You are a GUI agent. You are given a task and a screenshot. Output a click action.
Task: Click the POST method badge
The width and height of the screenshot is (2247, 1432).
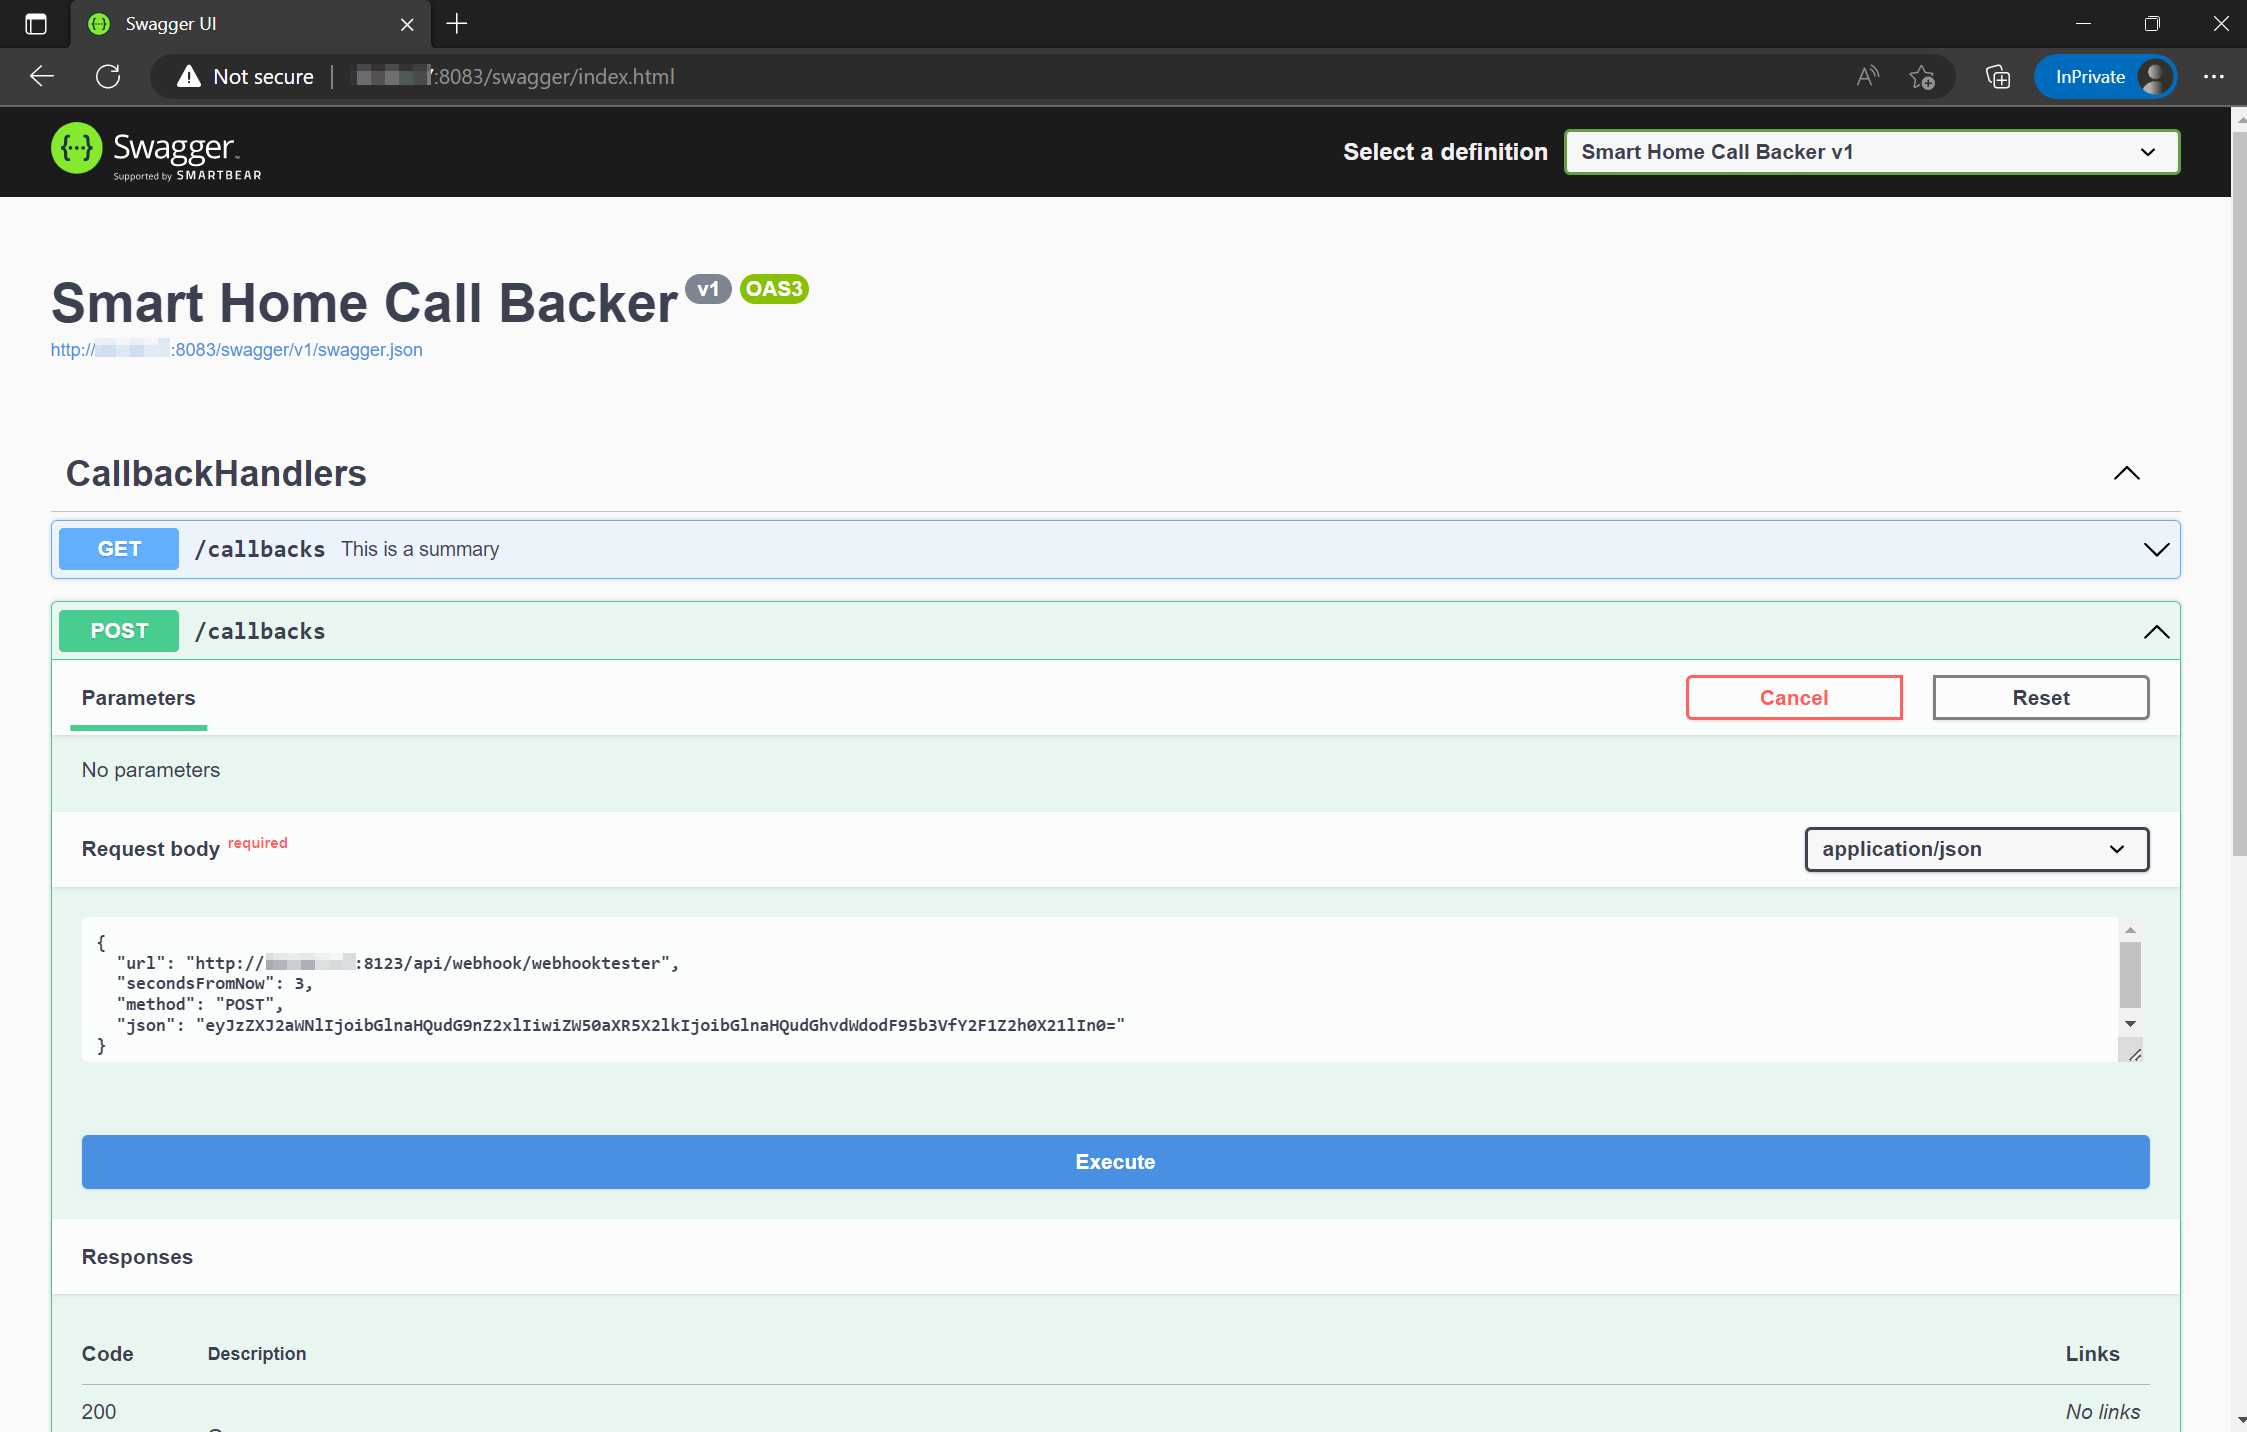[x=119, y=631]
